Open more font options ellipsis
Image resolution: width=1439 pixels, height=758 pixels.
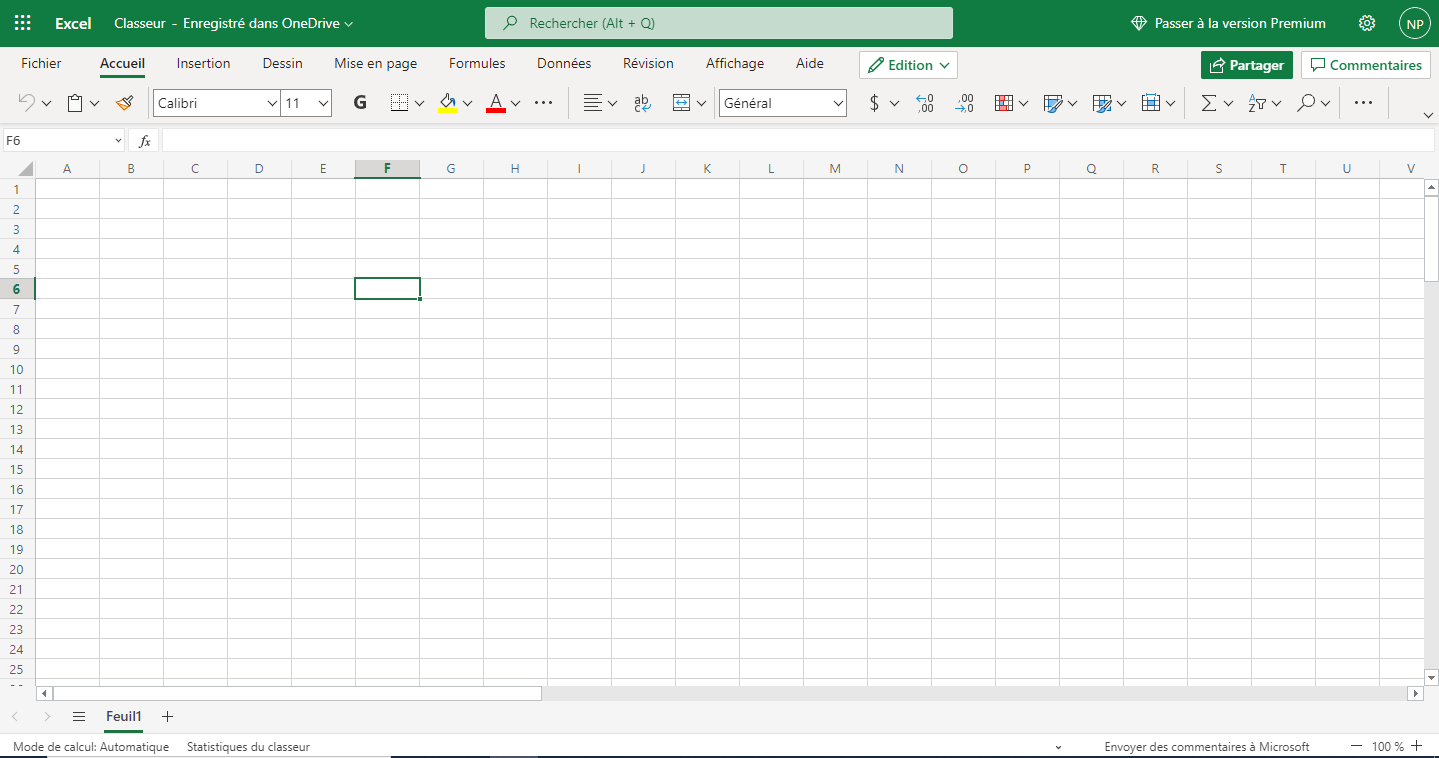click(543, 103)
